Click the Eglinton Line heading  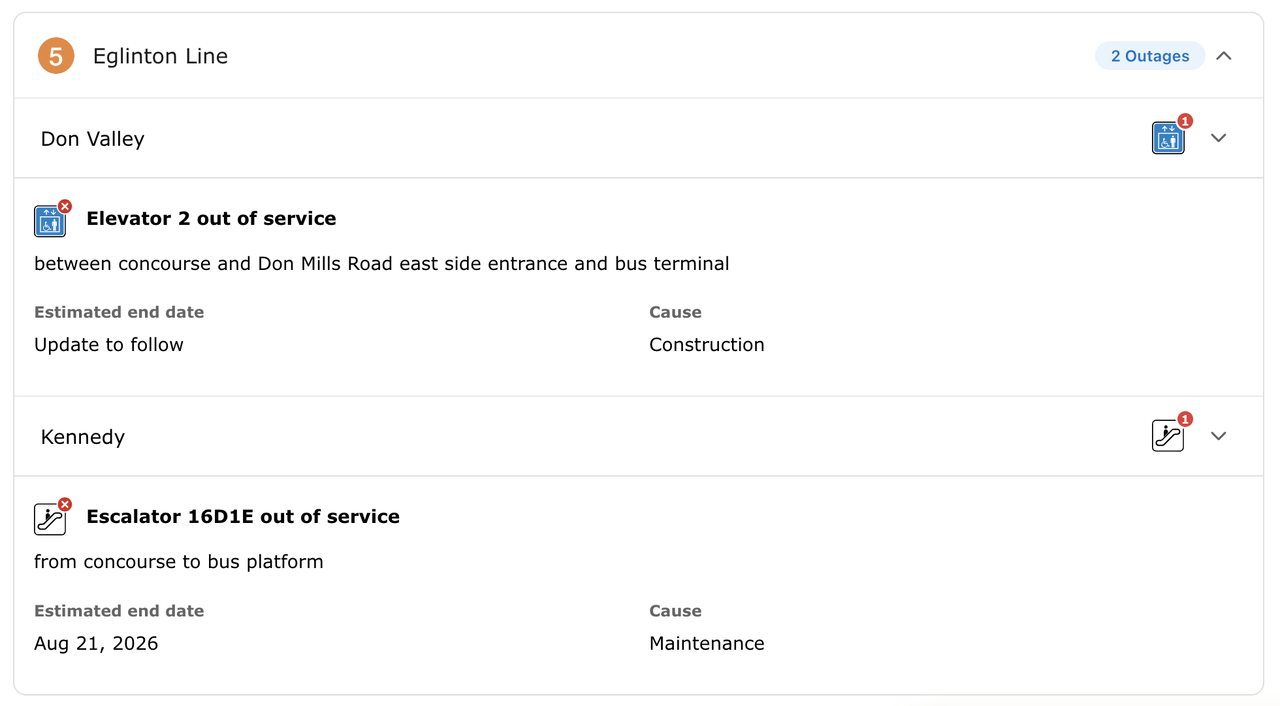160,57
